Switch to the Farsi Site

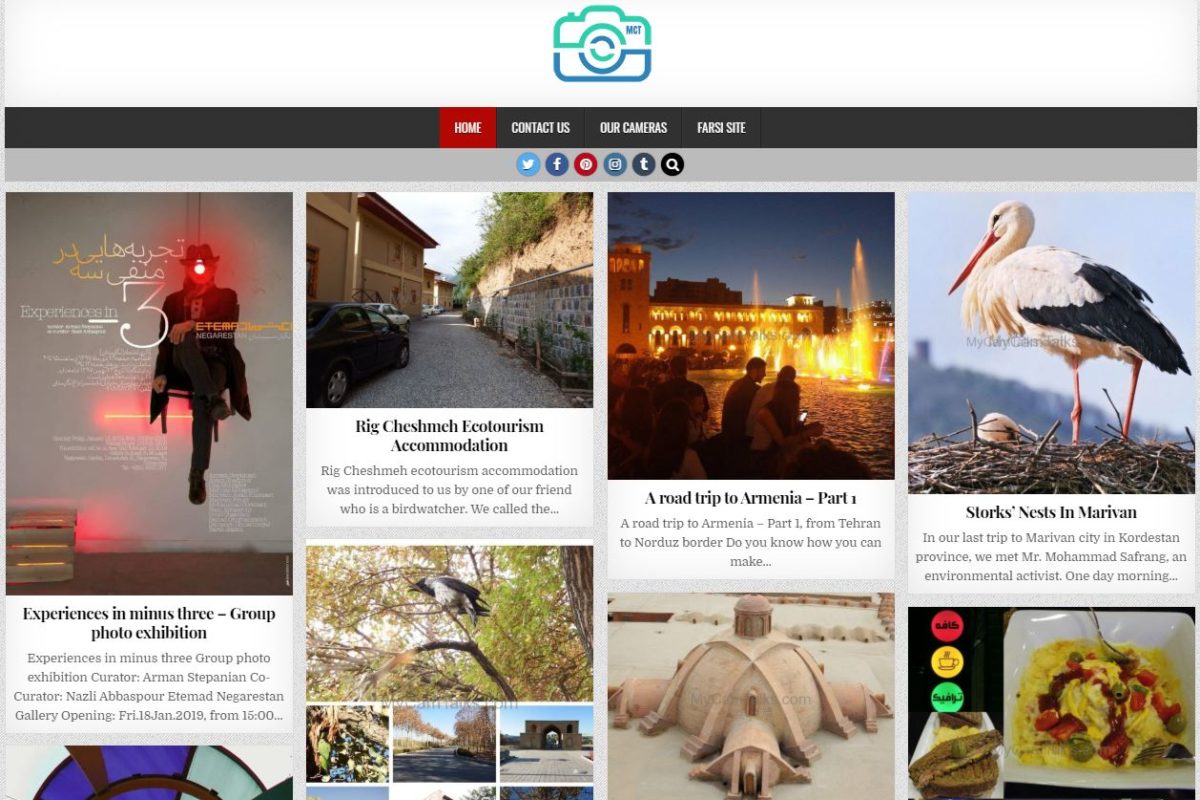tap(721, 128)
